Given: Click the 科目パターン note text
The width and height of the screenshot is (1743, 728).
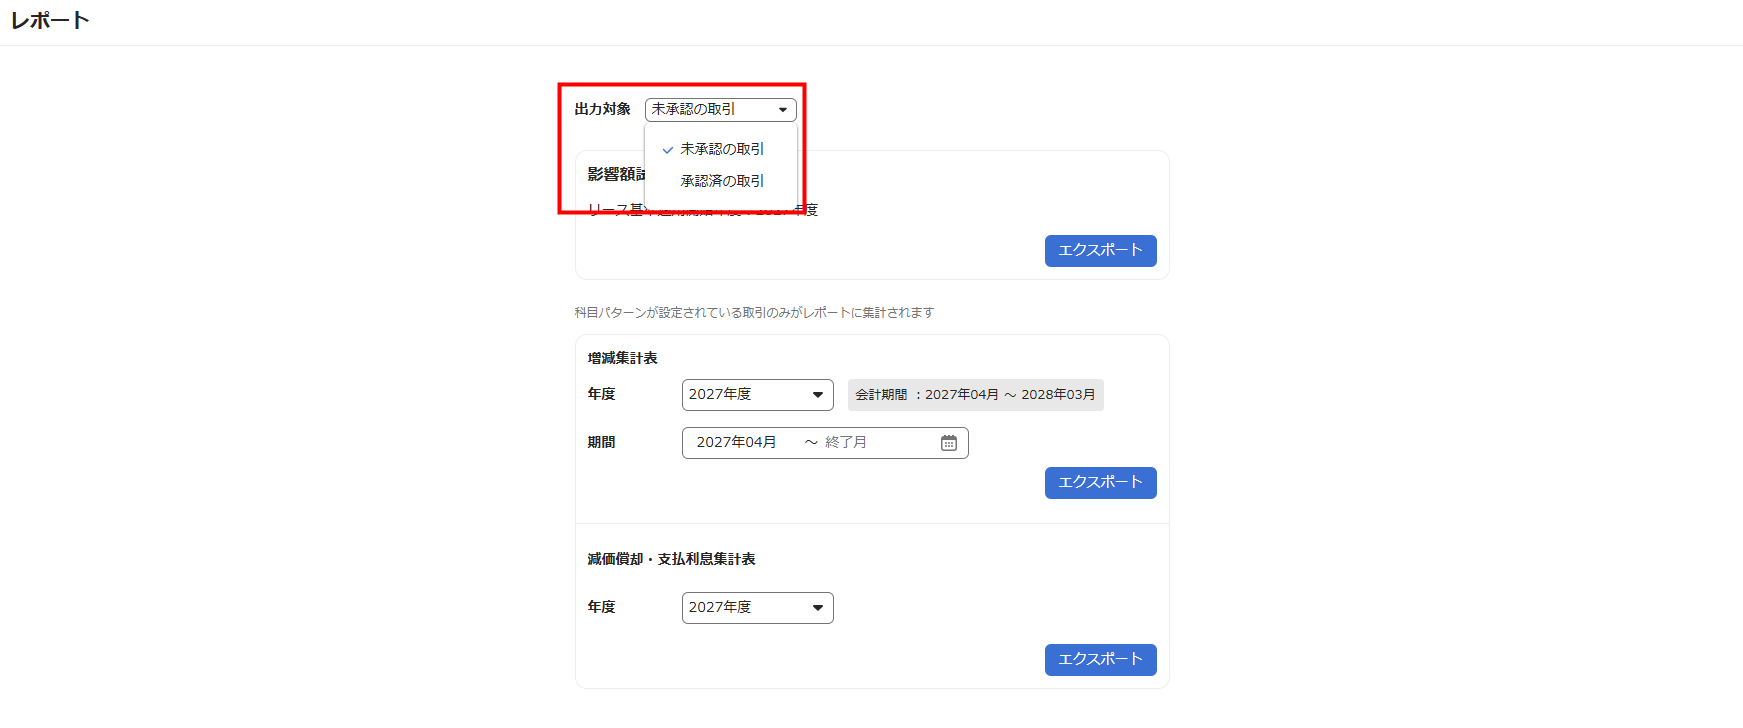Looking at the screenshot, I should (754, 313).
